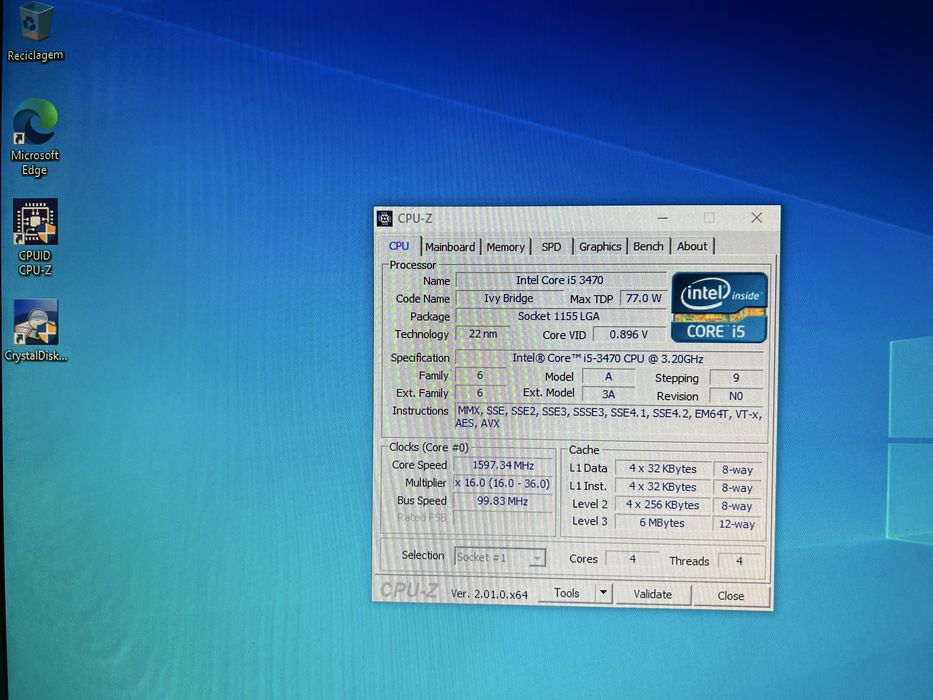Click the Level 3 value '6 MBytes'
The width and height of the screenshot is (933, 700).
[662, 523]
